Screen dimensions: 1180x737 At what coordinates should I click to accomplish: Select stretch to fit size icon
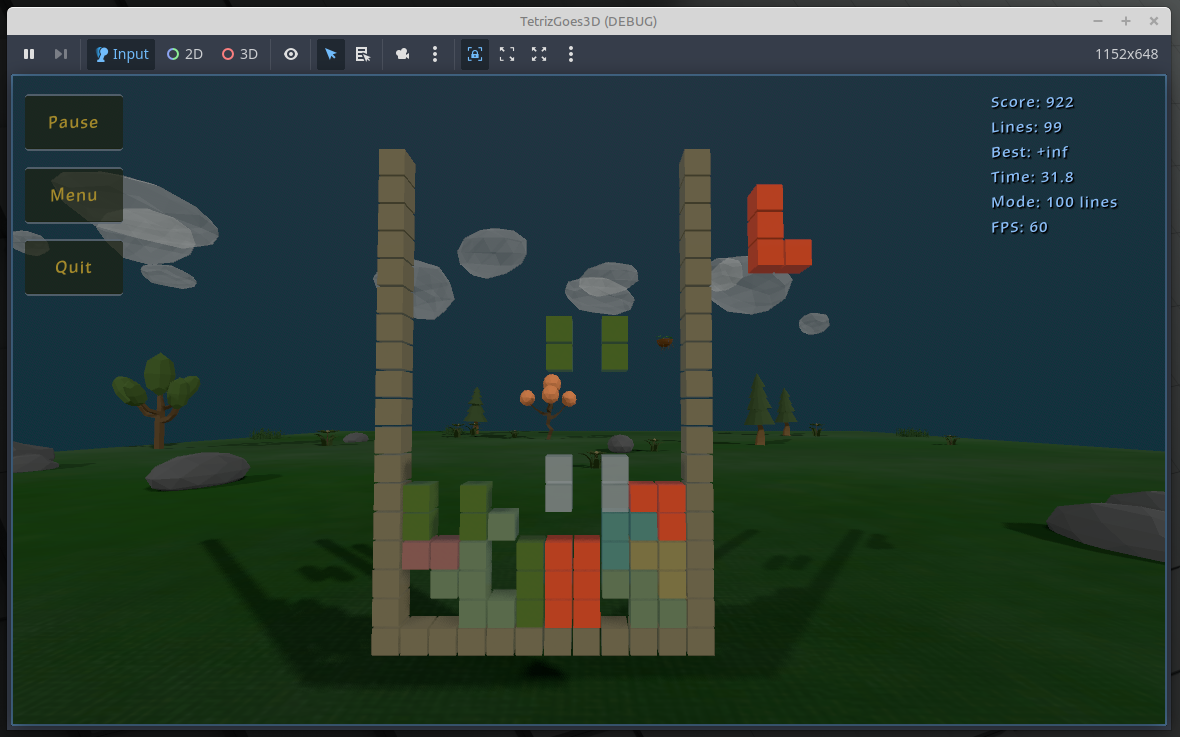(539, 54)
